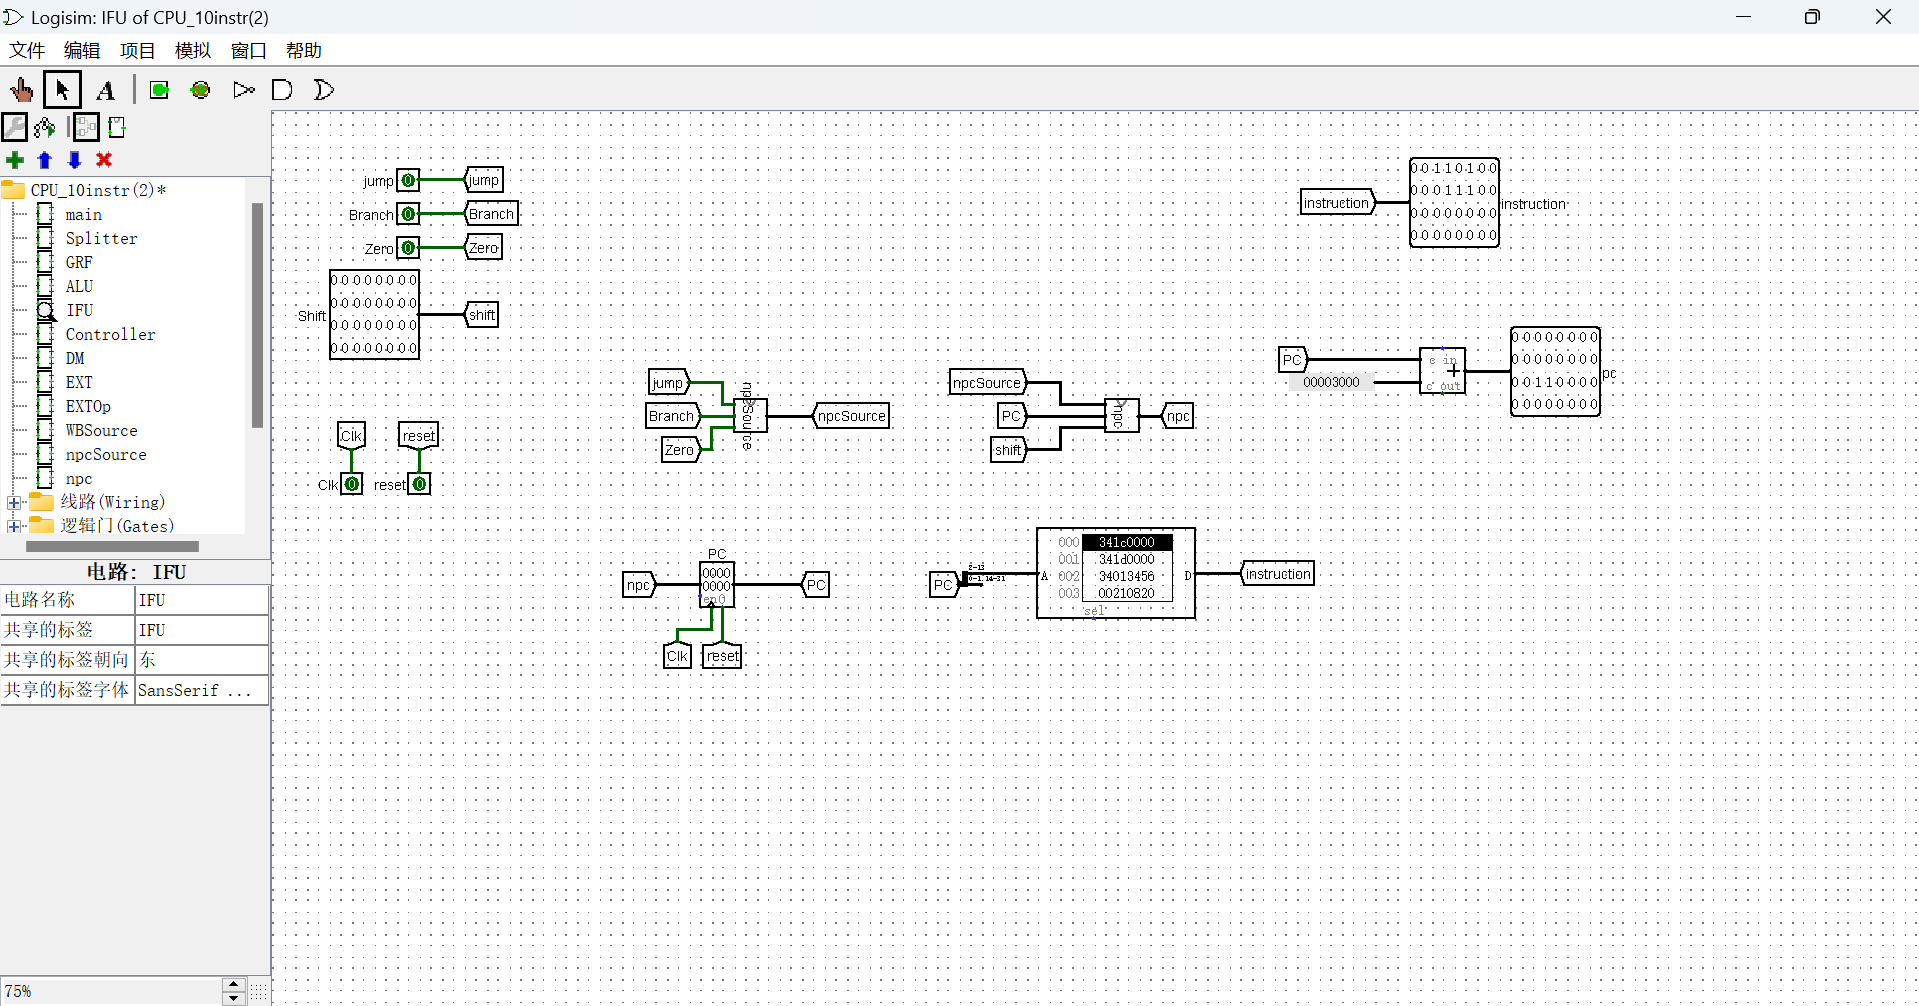
Task: Select the main circuit in tree
Action: click(83, 215)
